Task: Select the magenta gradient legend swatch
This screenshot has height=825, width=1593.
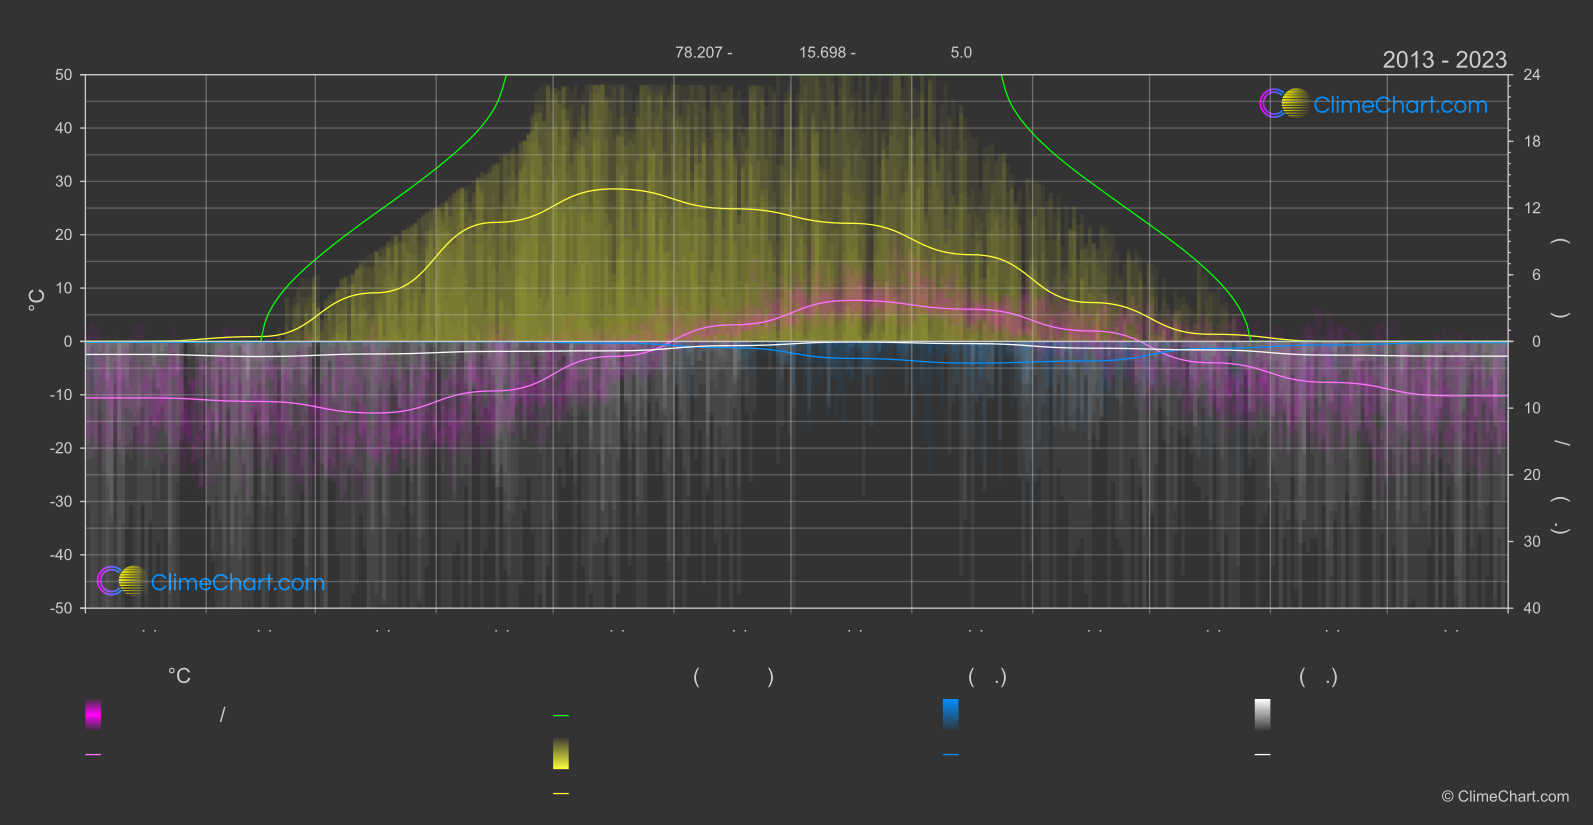Action: (x=93, y=714)
